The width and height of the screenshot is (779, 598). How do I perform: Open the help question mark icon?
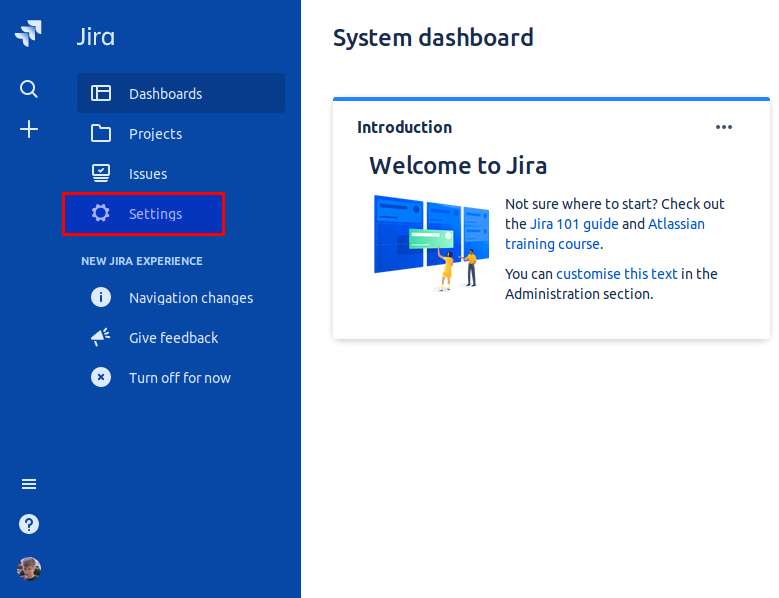29,524
